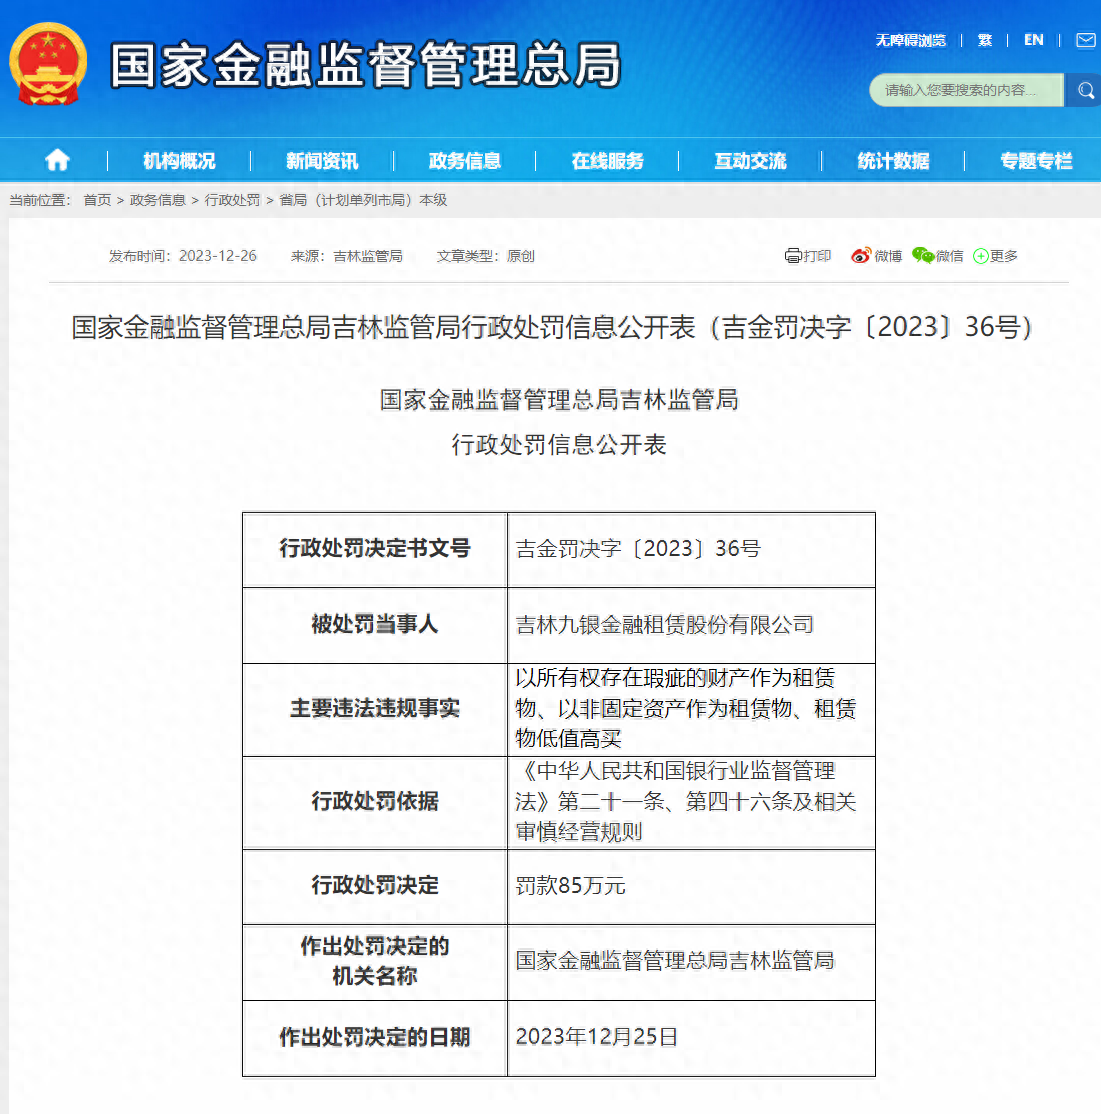This screenshot has height=1114, width=1101.
Task: Open the 新闻资讯 menu
Action: click(x=322, y=161)
